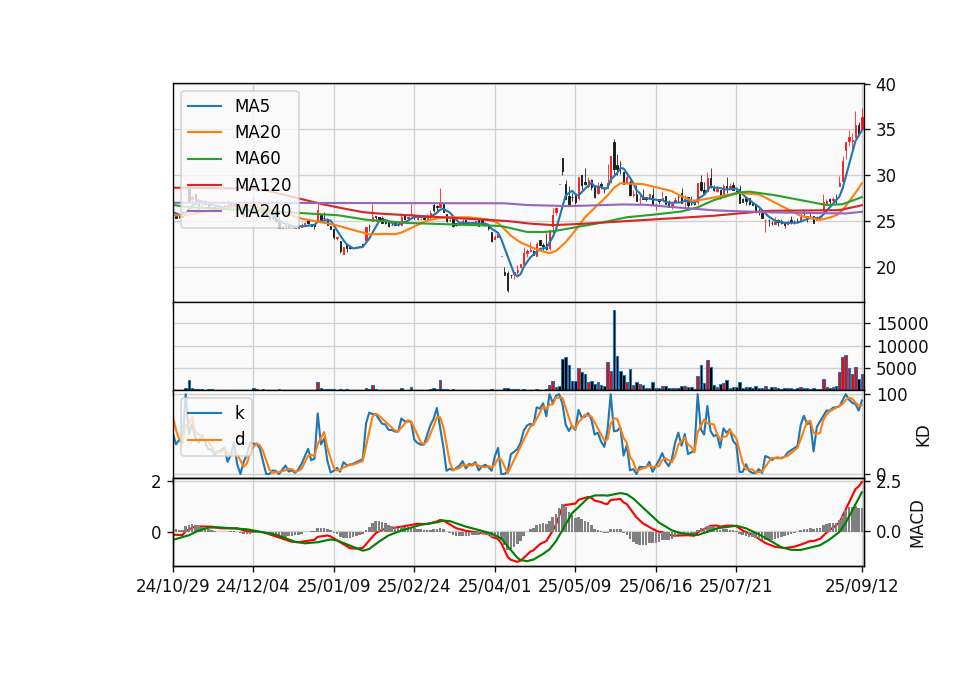The image size is (960, 690).
Task: Click the green MA60 legend line sample
Action: tap(204, 159)
